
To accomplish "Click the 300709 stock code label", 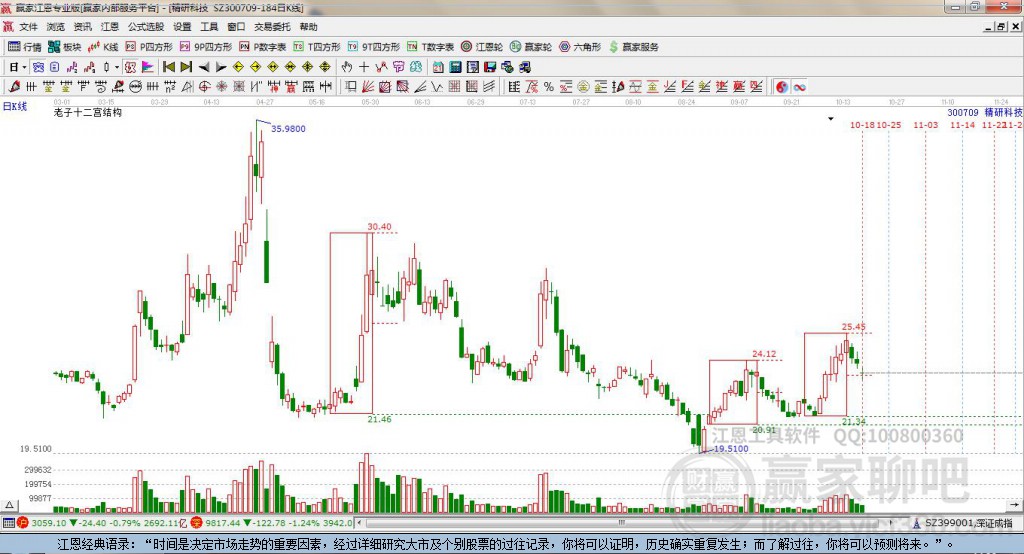I will pyautogui.click(x=963, y=112).
